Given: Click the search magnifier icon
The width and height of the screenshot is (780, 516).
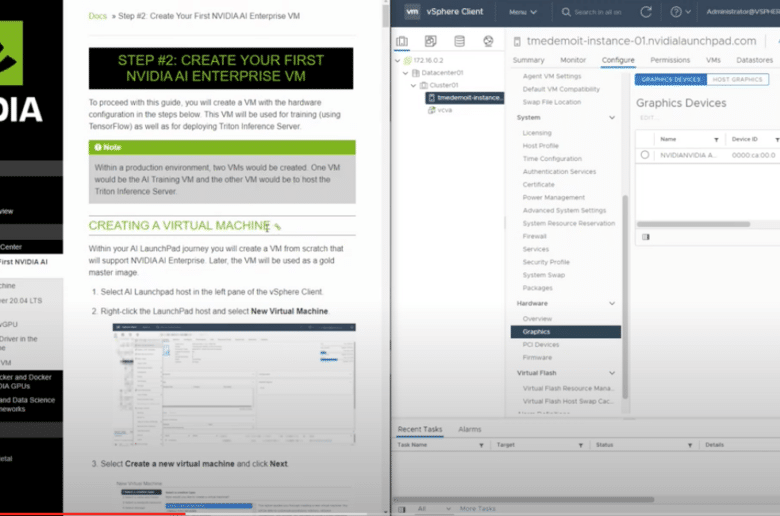Looking at the screenshot, I should click(566, 12).
